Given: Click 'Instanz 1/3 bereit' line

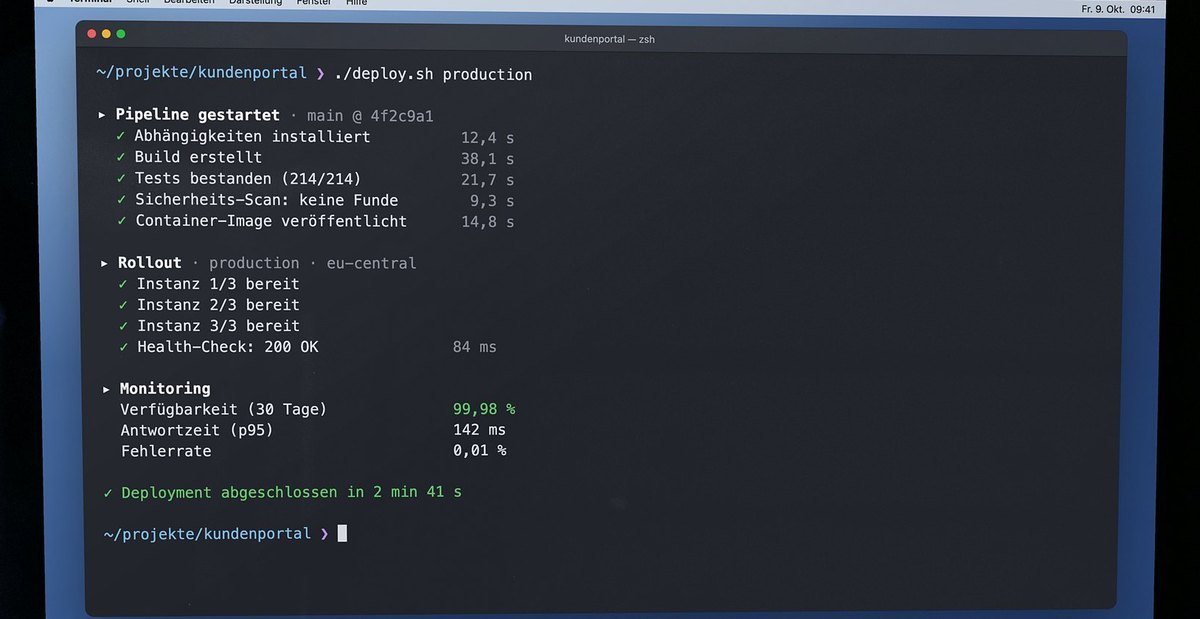Looking at the screenshot, I should pos(218,284).
